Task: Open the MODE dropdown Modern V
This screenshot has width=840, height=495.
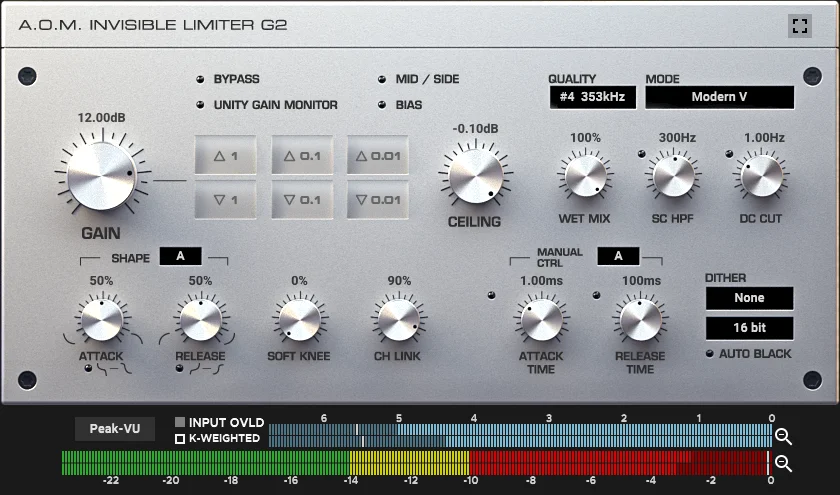Action: click(x=719, y=97)
